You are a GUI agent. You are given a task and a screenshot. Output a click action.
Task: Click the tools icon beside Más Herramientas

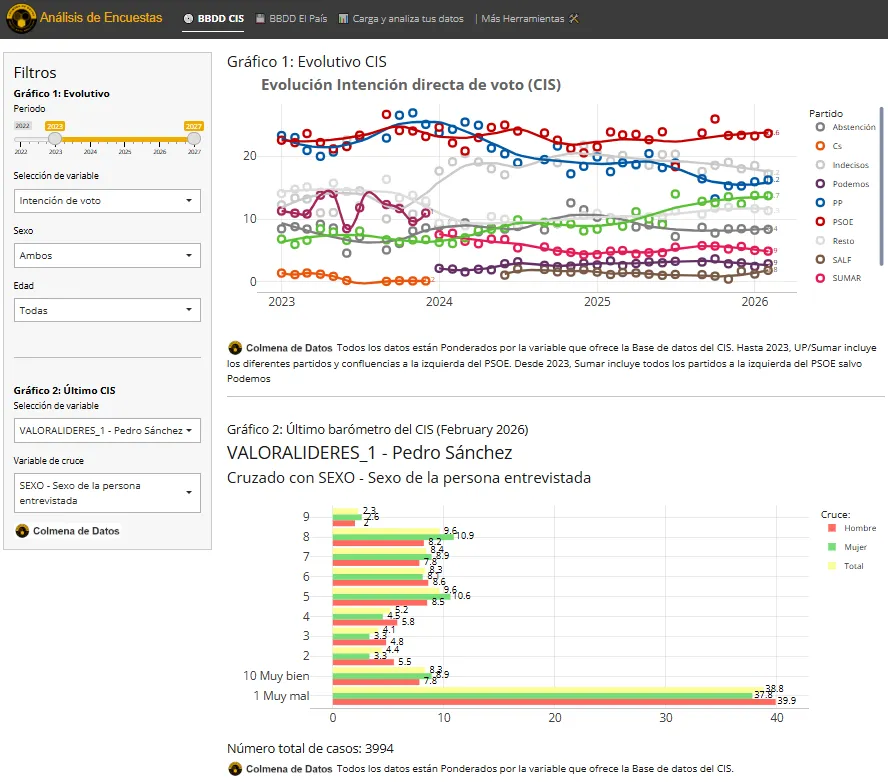[x=574, y=19]
